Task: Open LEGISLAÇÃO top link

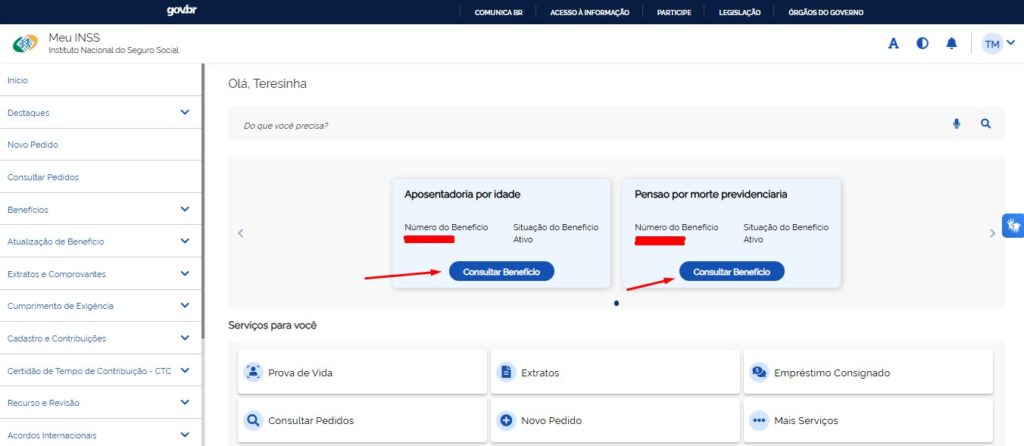Action: click(x=739, y=12)
